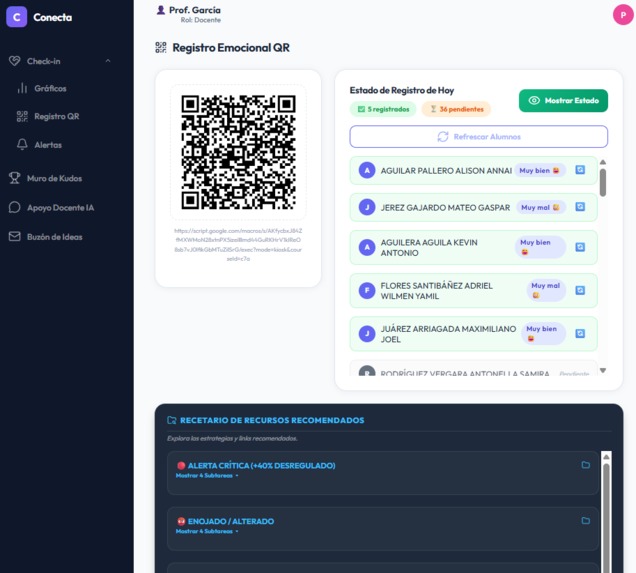
Task: Open Apoyo Docente IA
Action: [60, 208]
